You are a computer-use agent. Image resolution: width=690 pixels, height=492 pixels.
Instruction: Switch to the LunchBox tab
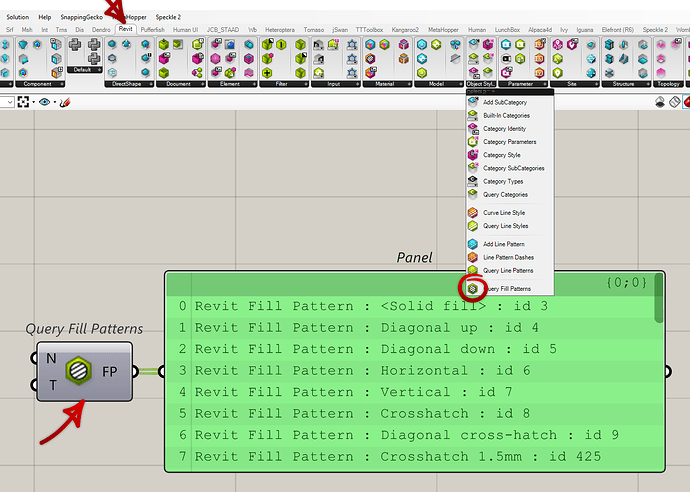[507, 29]
